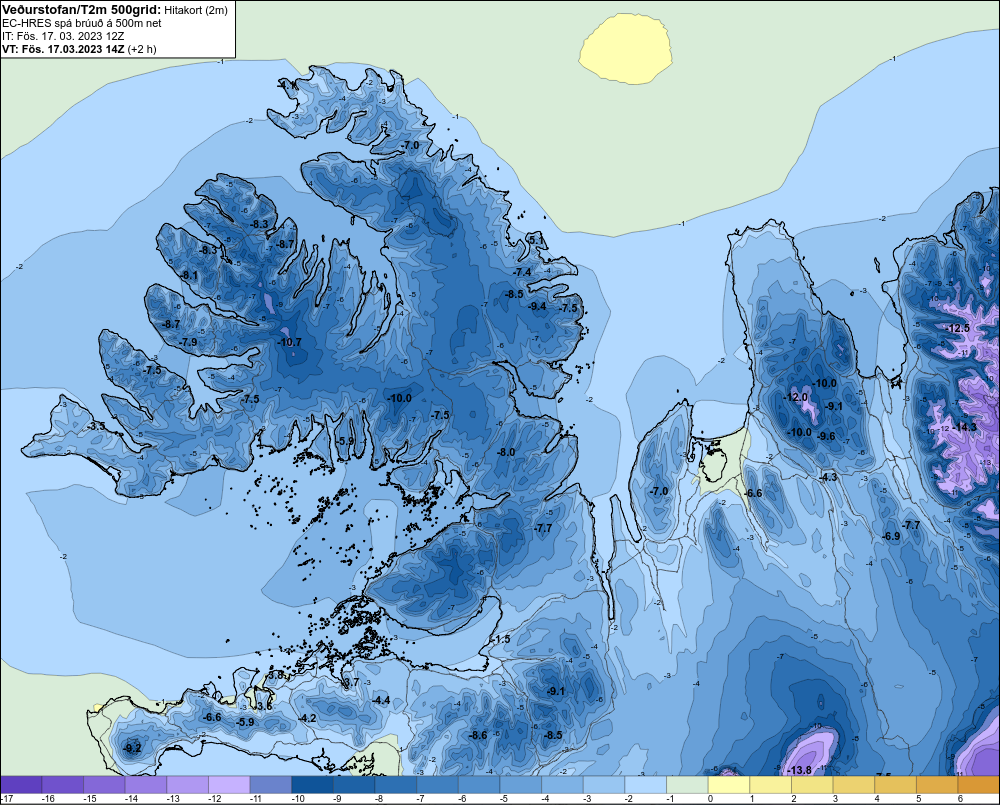Screen dimensions: 1000x805
Task: Click the legend swatch between -11 and -10
Action: coord(271,785)
